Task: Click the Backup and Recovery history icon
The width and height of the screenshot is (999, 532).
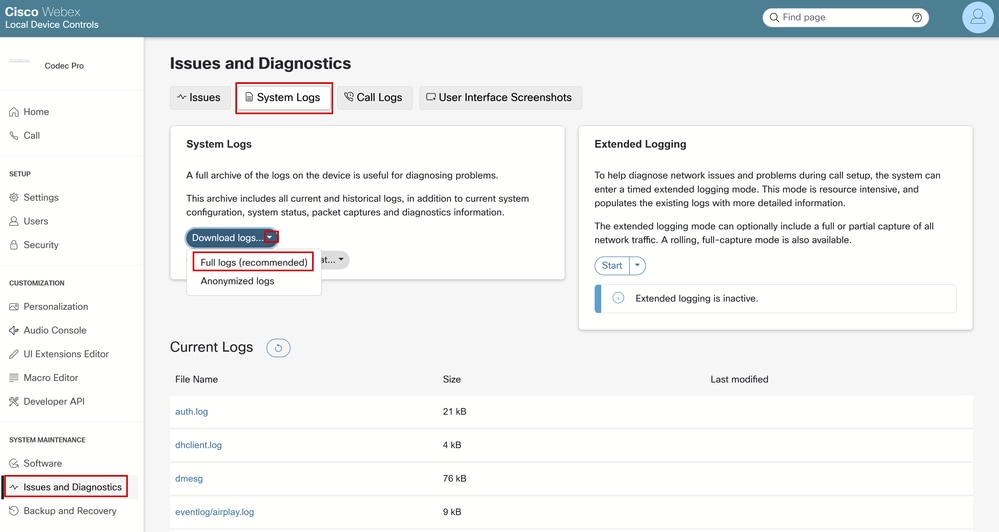Action: (x=13, y=510)
